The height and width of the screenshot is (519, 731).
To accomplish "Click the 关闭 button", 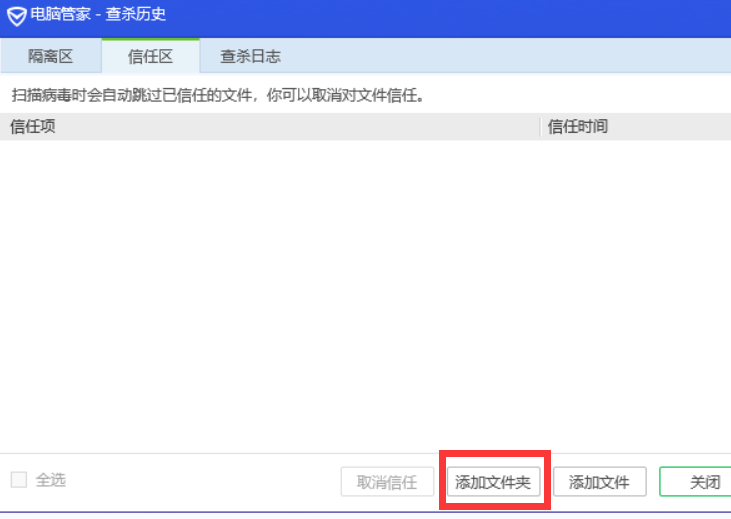I will click(x=696, y=482).
